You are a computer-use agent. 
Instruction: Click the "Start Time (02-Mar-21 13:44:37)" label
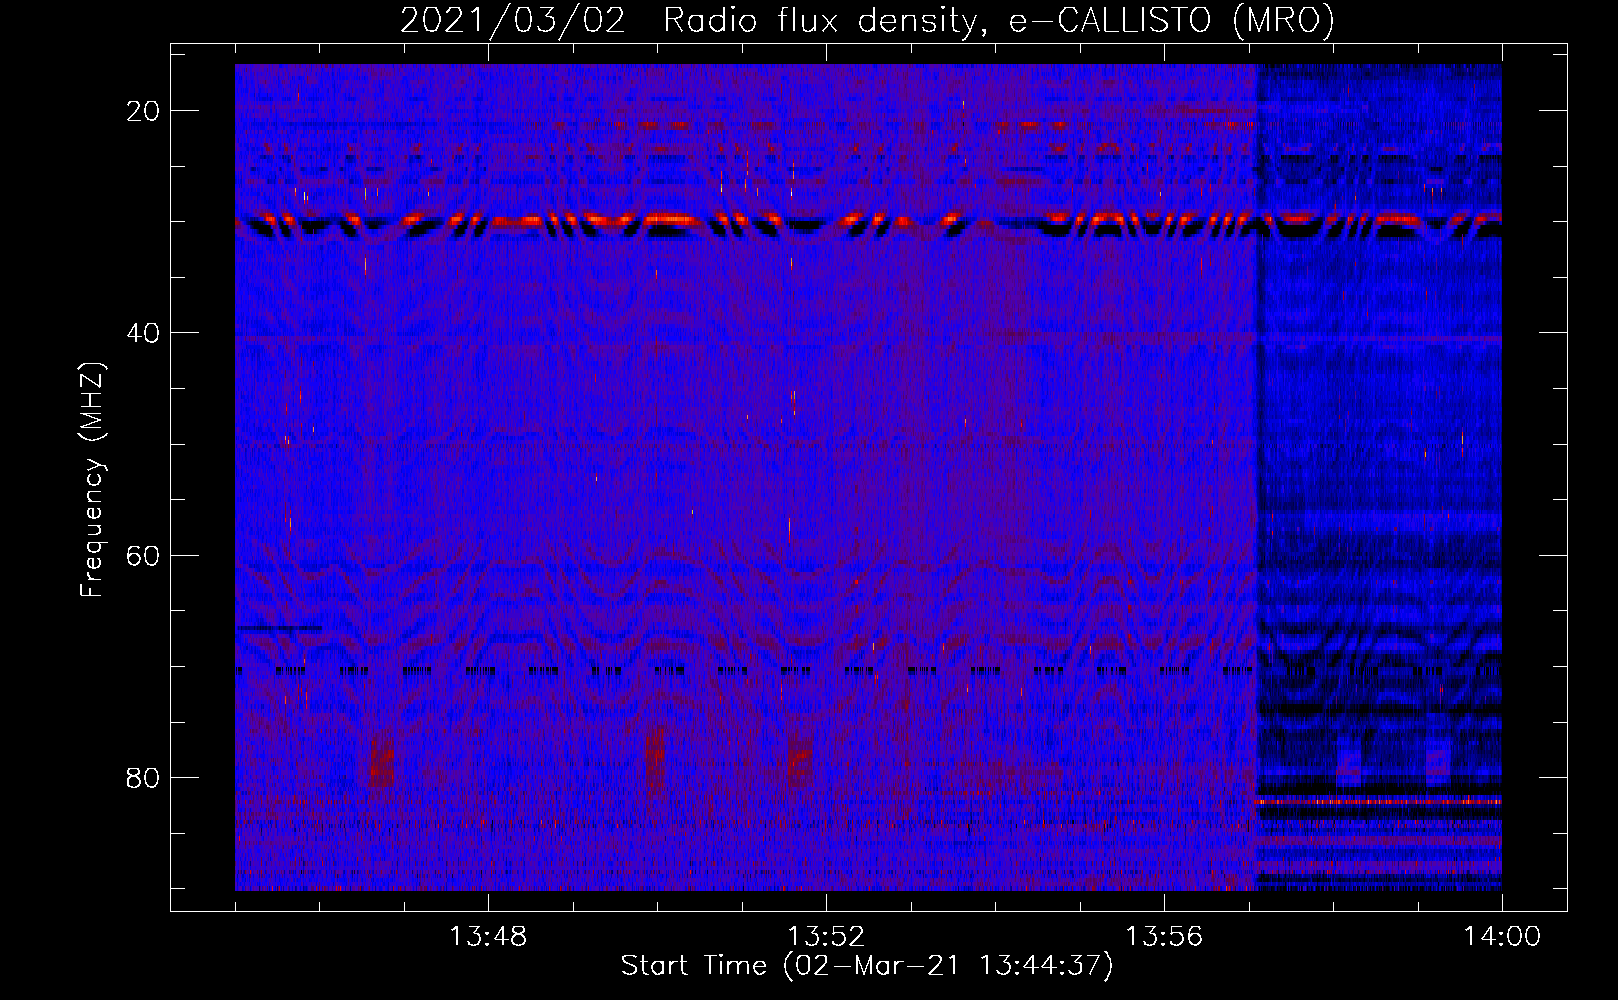[x=867, y=966]
